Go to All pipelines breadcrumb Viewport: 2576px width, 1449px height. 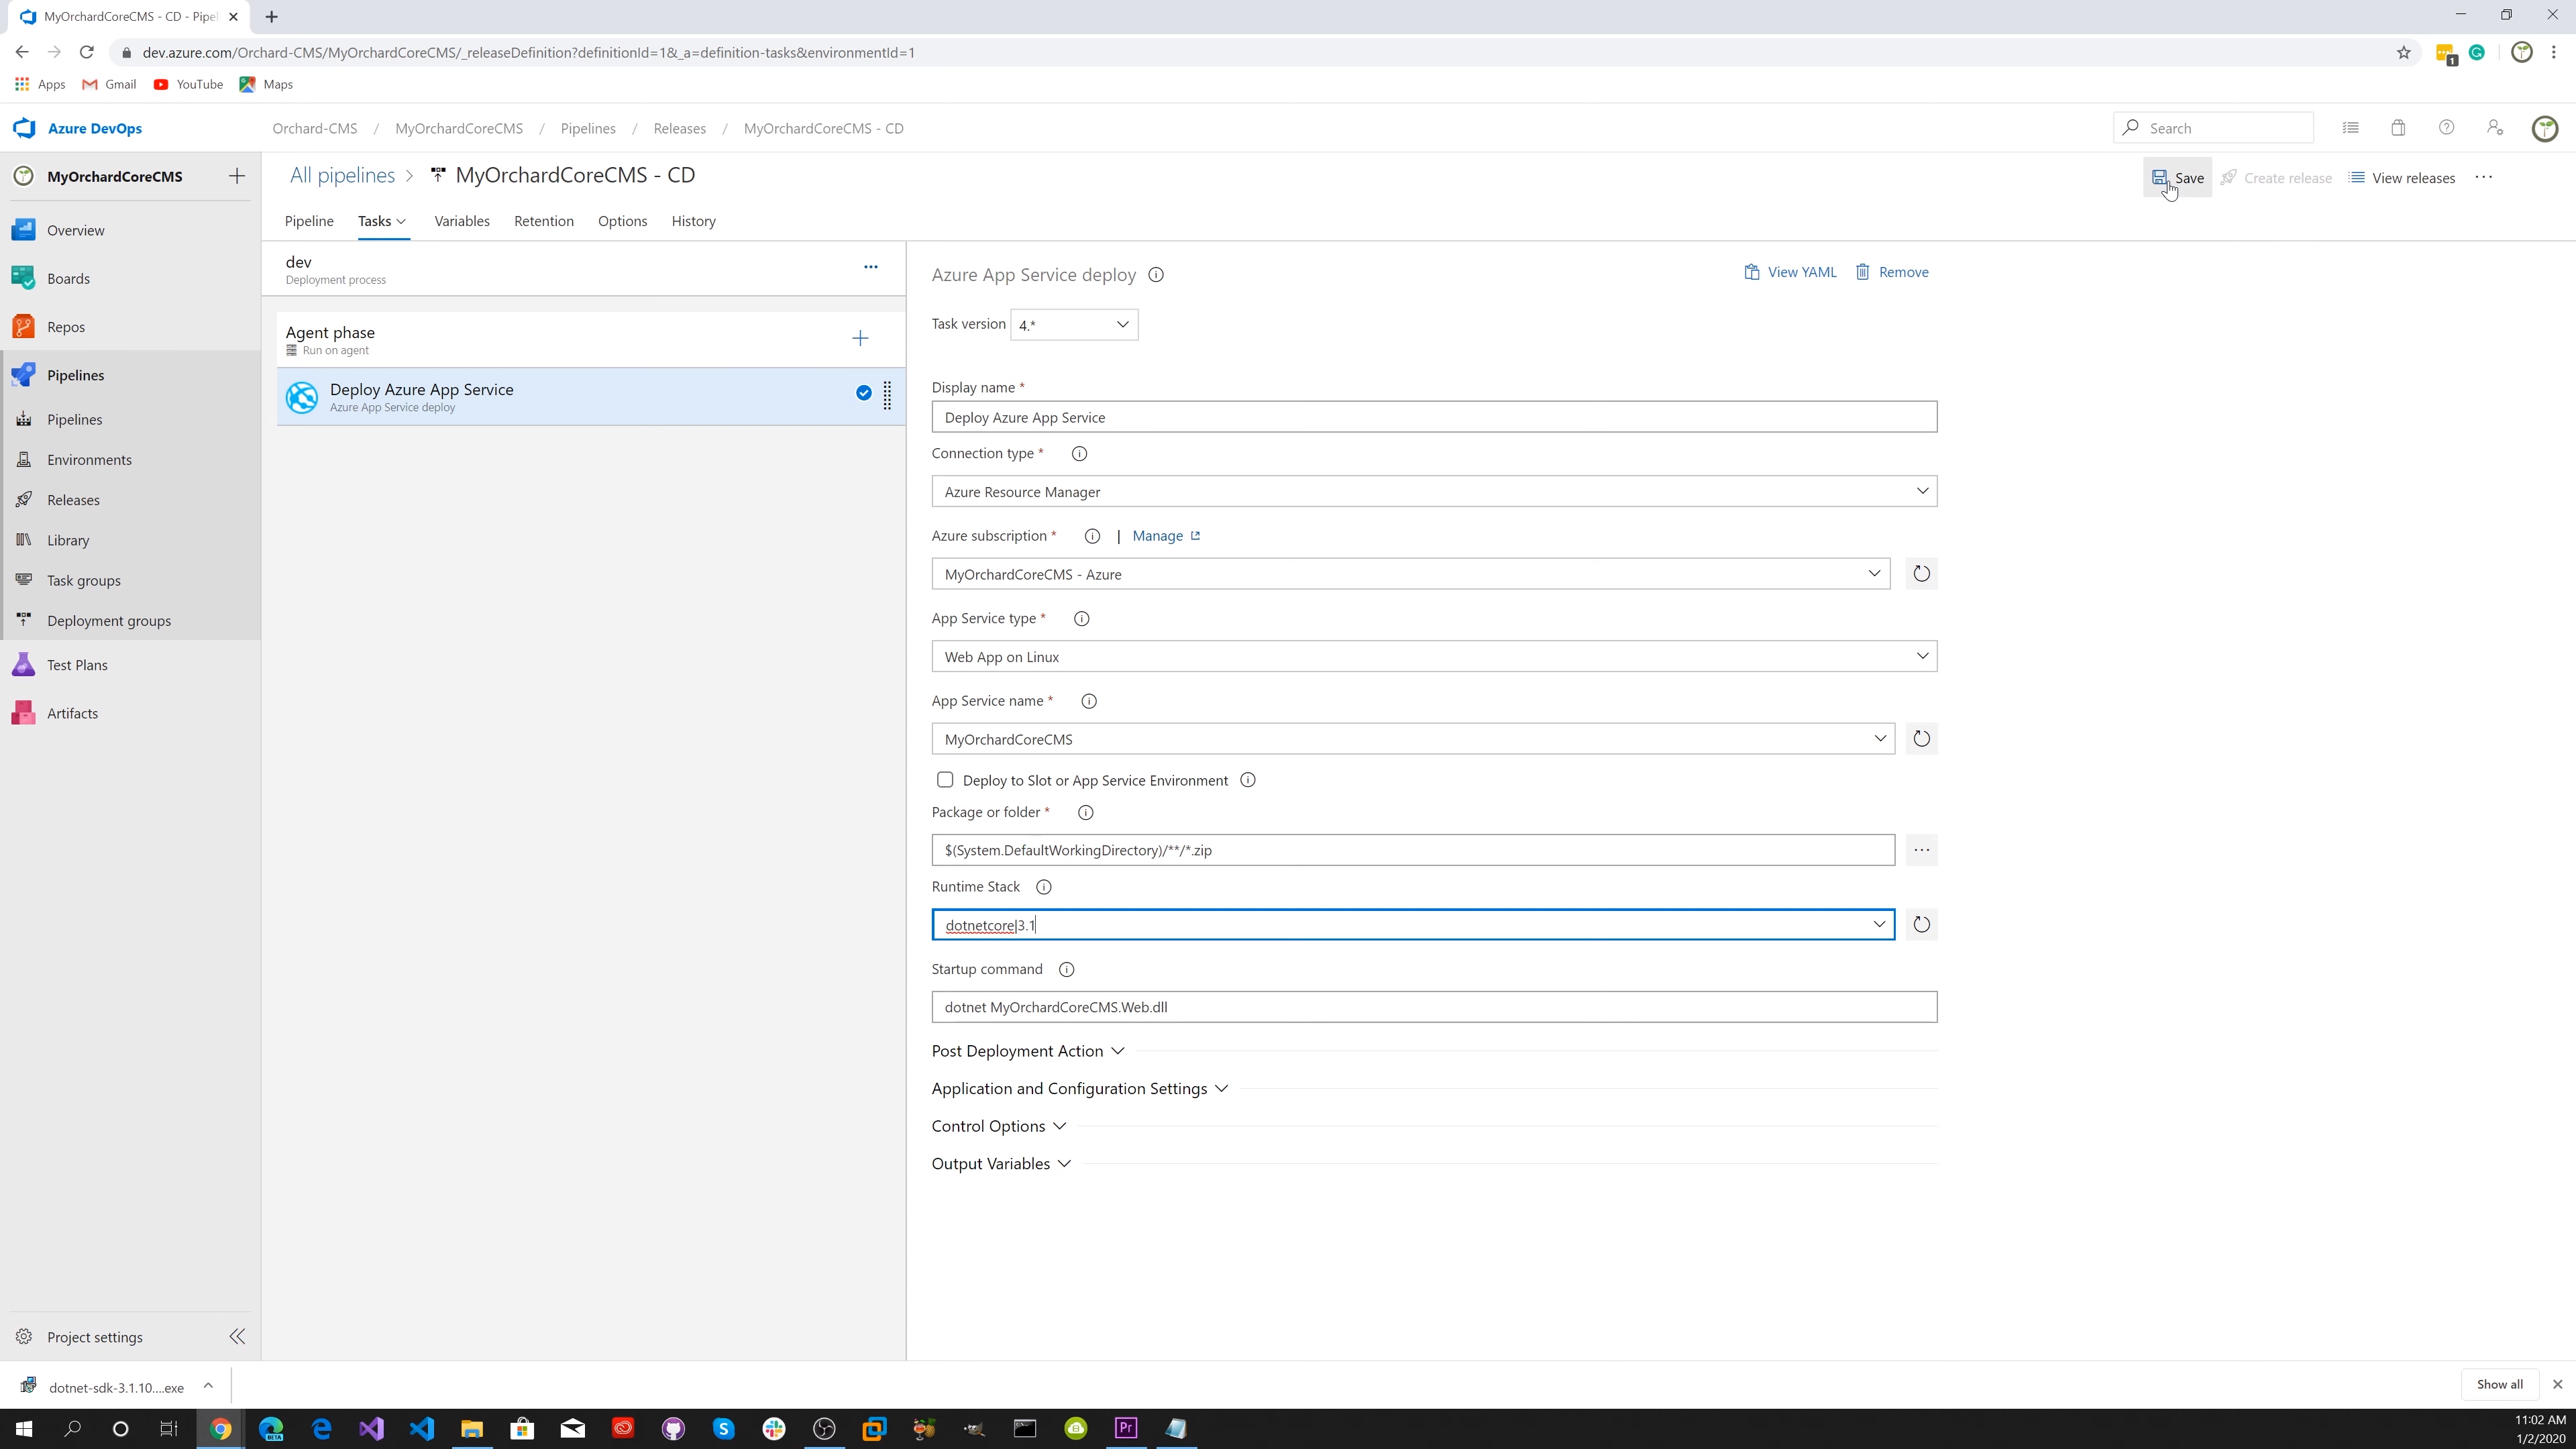tap(342, 175)
